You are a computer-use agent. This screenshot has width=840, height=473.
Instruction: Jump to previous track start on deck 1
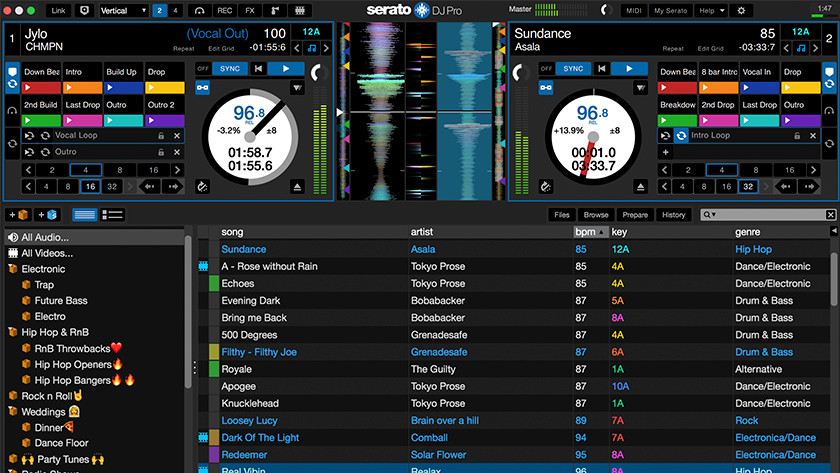[x=258, y=69]
